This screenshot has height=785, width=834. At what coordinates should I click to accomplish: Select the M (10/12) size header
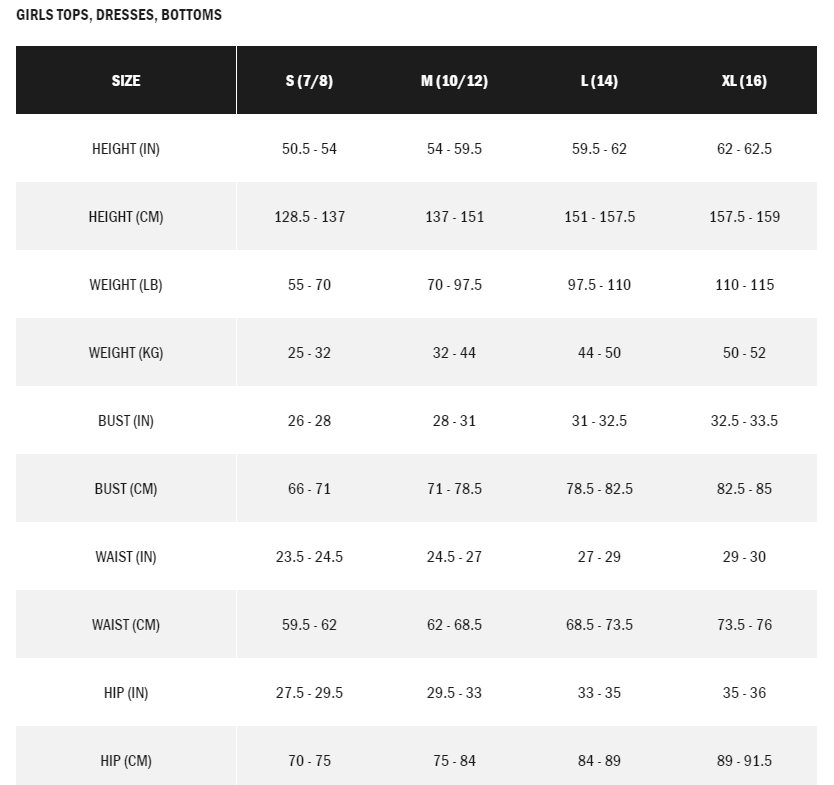[454, 80]
